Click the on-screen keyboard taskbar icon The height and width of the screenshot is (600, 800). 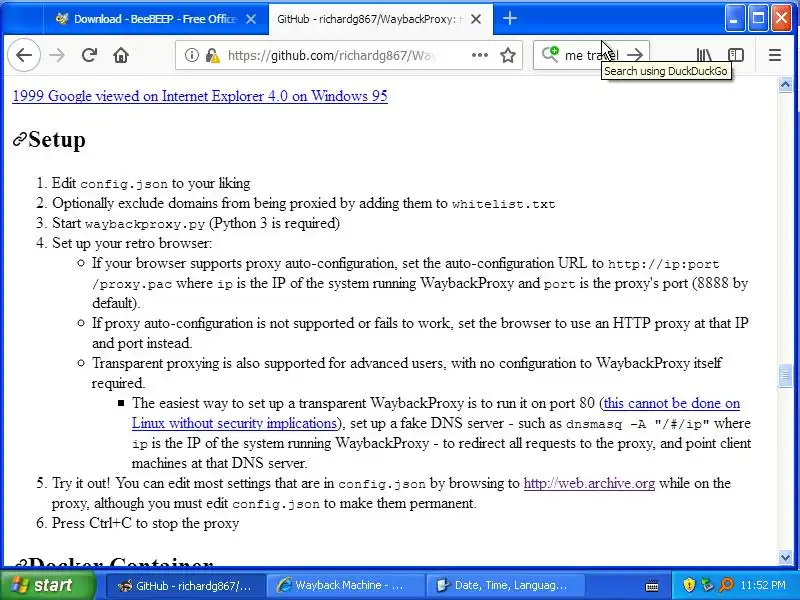652,585
